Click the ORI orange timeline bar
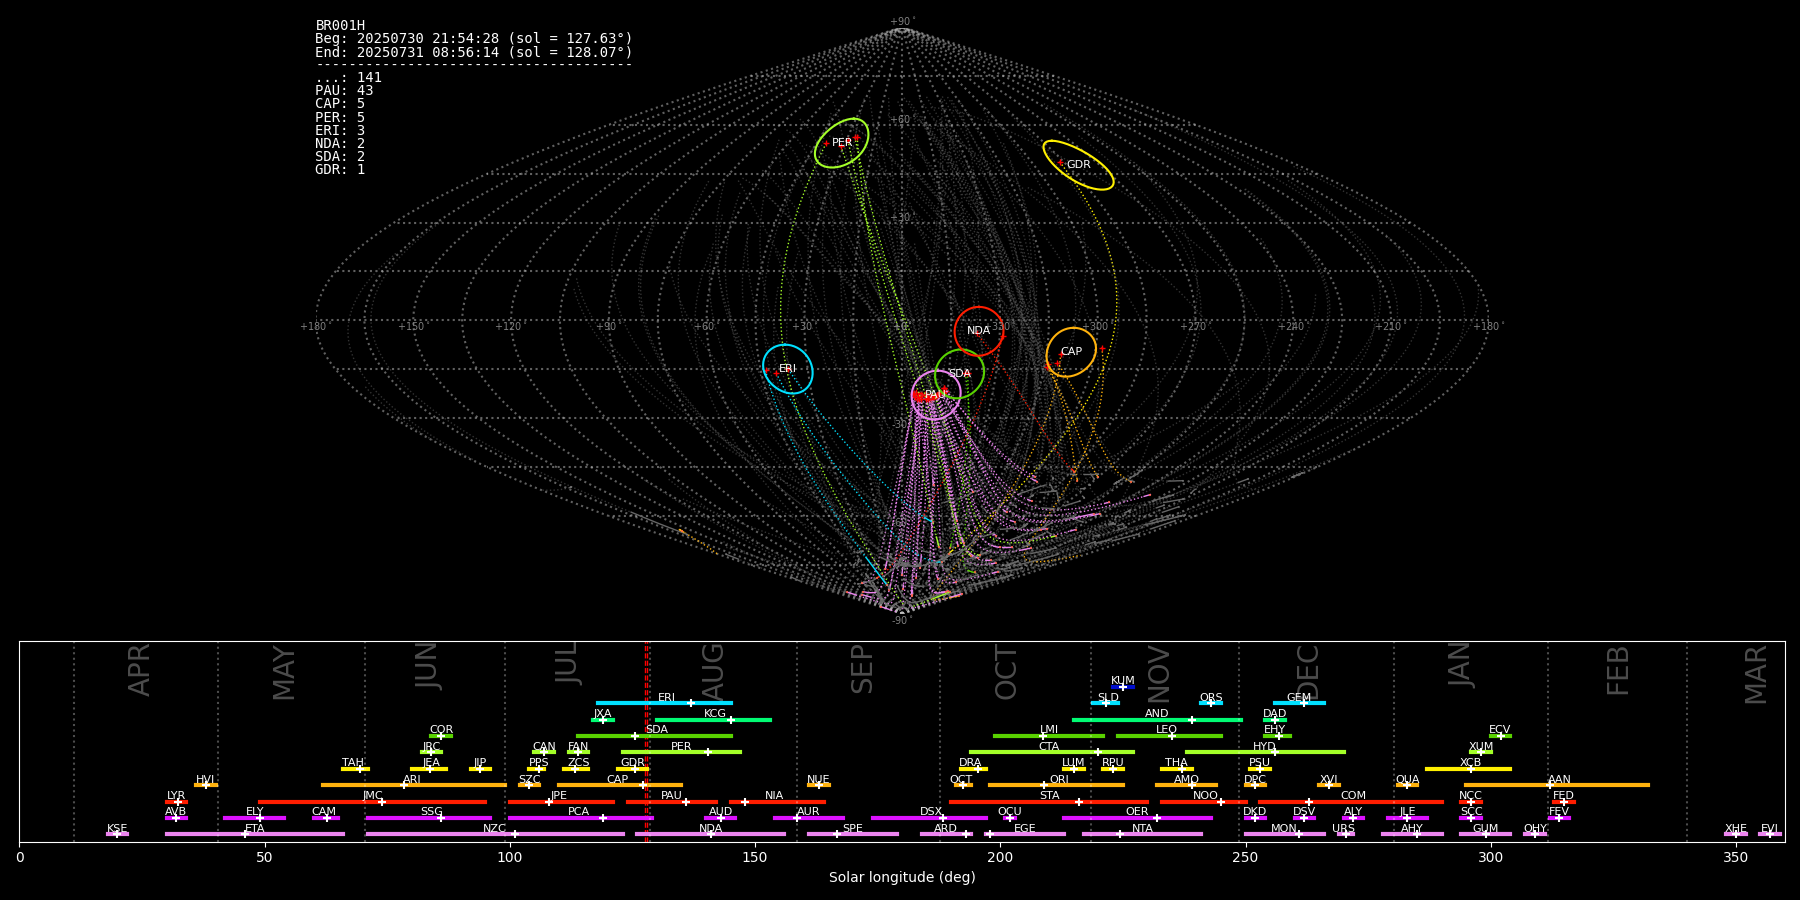This screenshot has height=900, width=1800. 1056,785
